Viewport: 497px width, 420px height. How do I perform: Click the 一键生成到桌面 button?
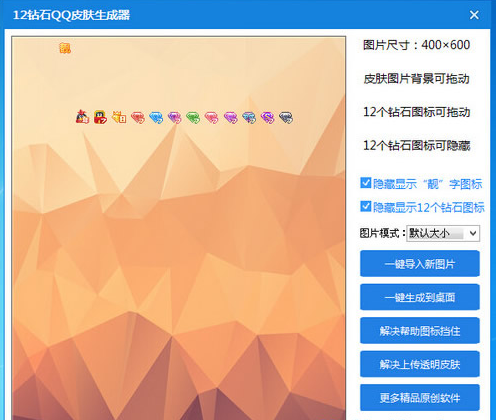(x=420, y=297)
